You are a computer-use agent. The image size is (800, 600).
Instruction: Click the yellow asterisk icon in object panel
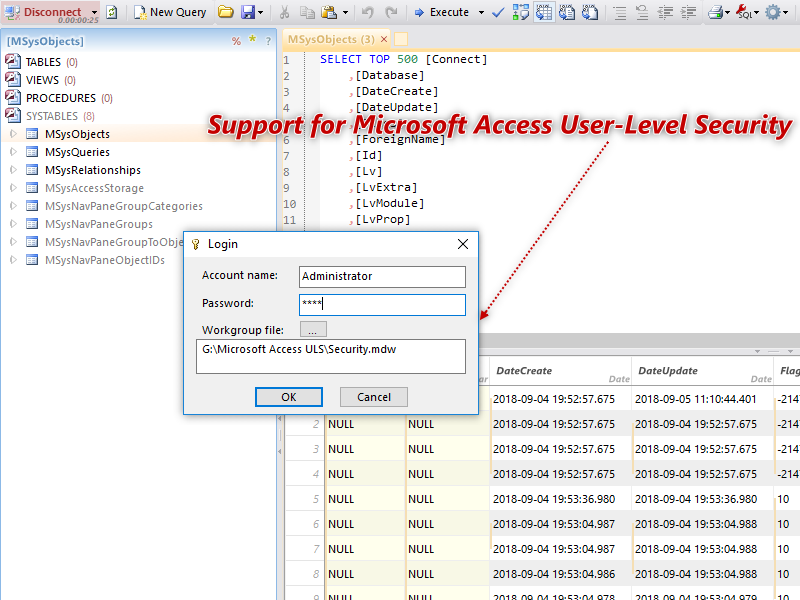click(x=252, y=39)
